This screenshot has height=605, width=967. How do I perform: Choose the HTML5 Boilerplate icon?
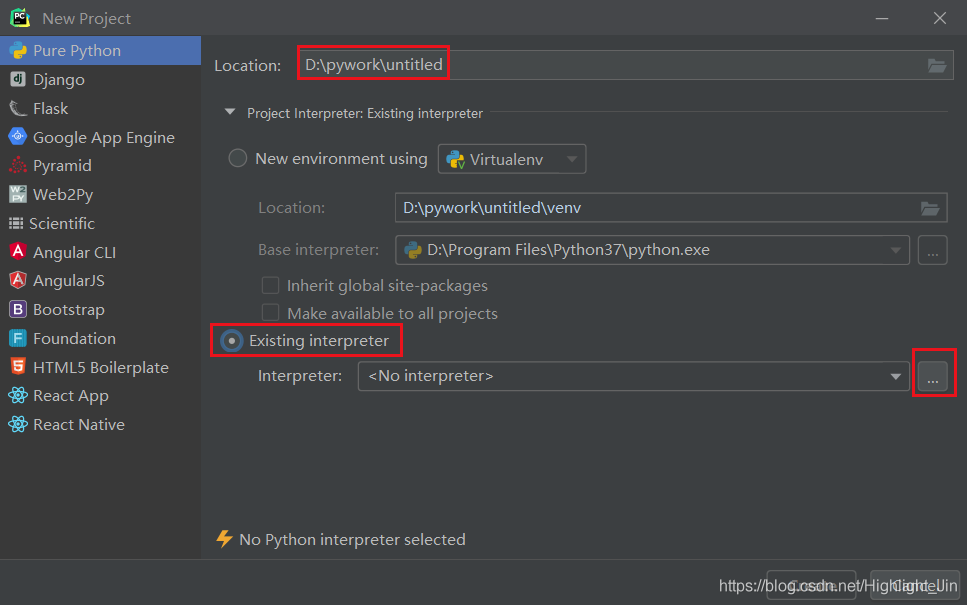point(17,367)
